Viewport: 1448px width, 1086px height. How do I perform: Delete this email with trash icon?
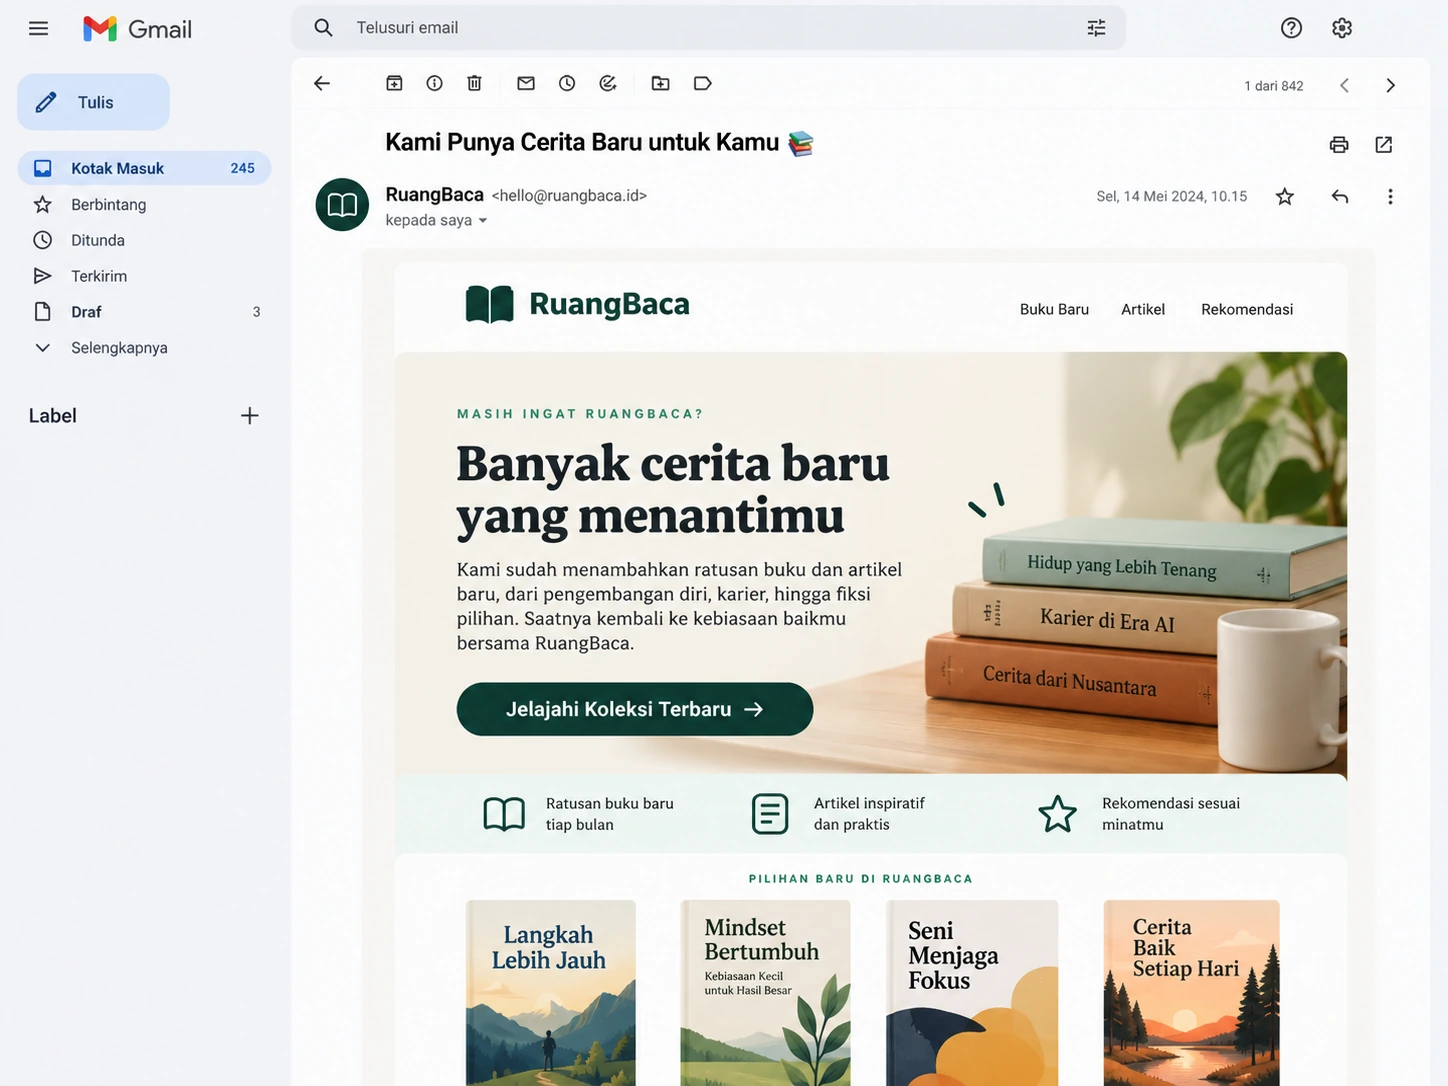(x=474, y=84)
